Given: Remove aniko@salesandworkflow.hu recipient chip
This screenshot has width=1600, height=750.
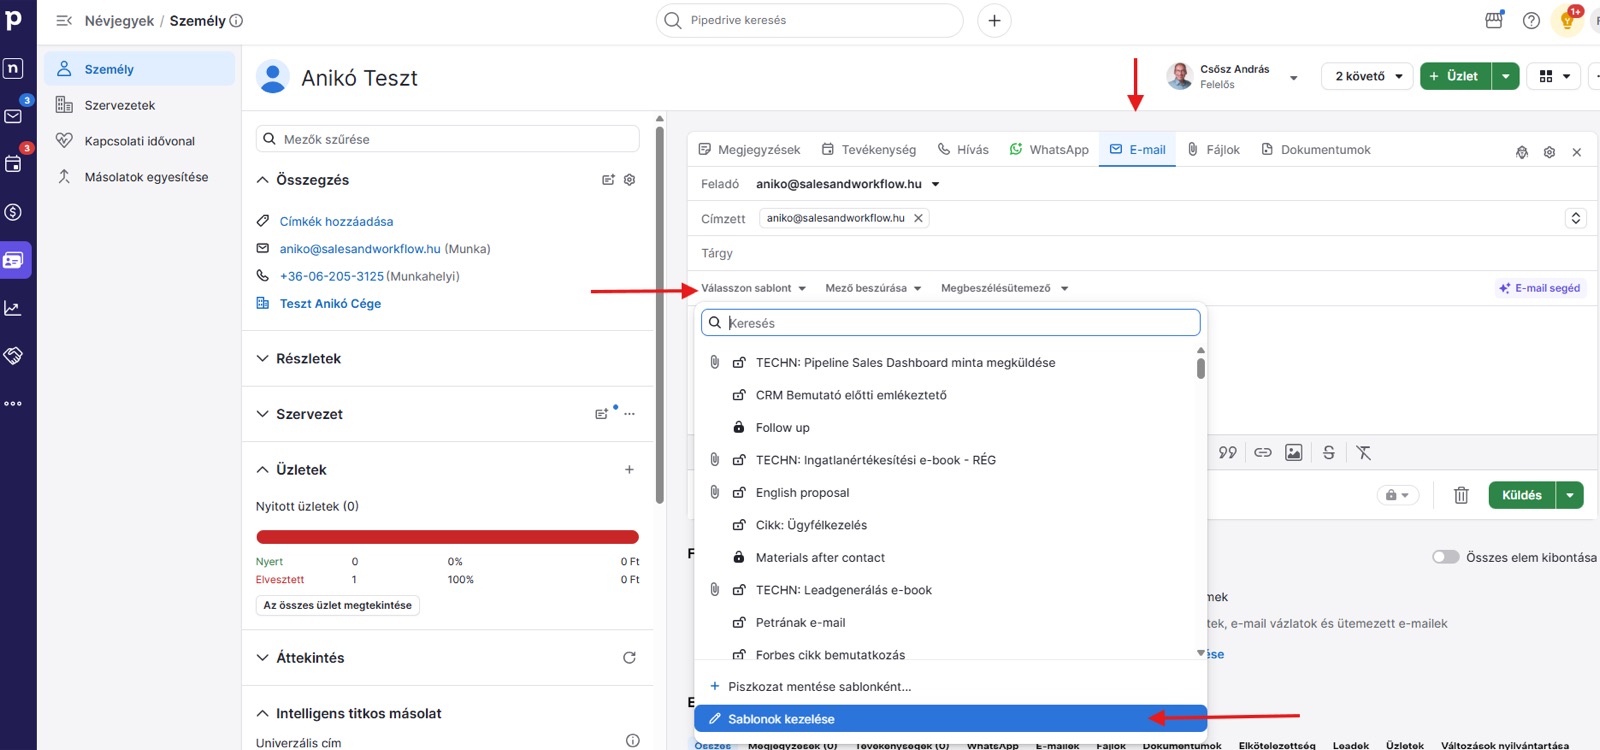Looking at the screenshot, I should (x=918, y=218).
